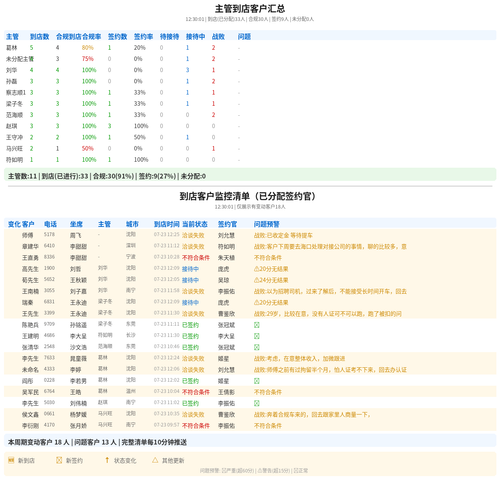
Task: Select the 签约率 column header
Action: [143, 37]
